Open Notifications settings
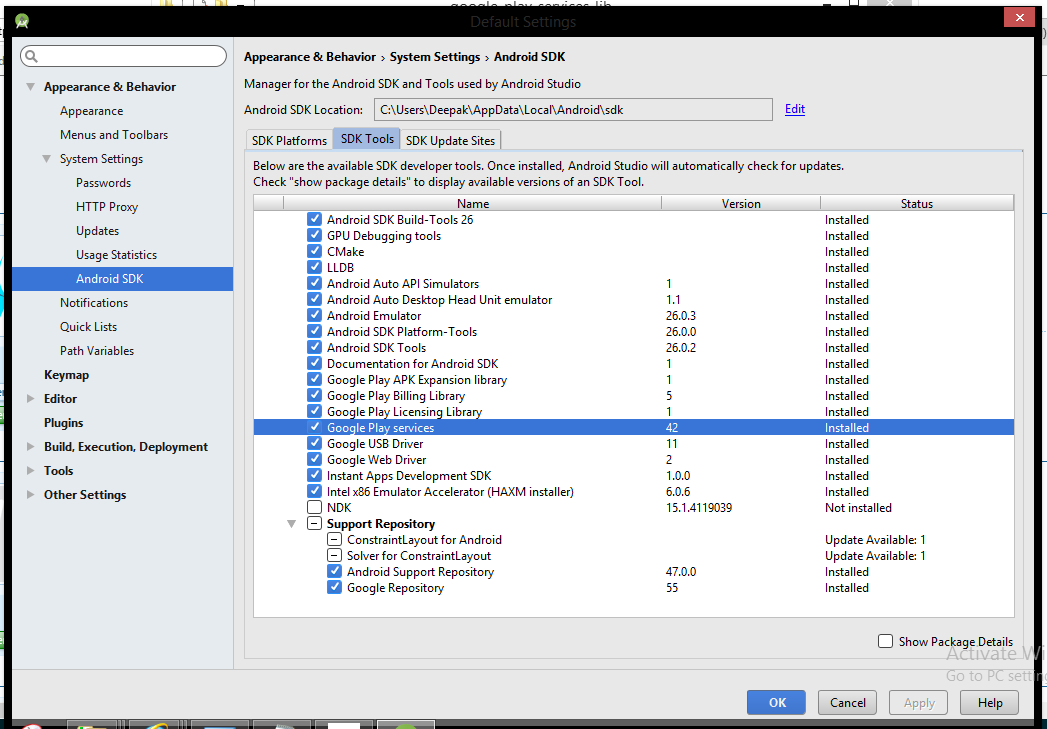The image size is (1047, 729). tap(94, 303)
